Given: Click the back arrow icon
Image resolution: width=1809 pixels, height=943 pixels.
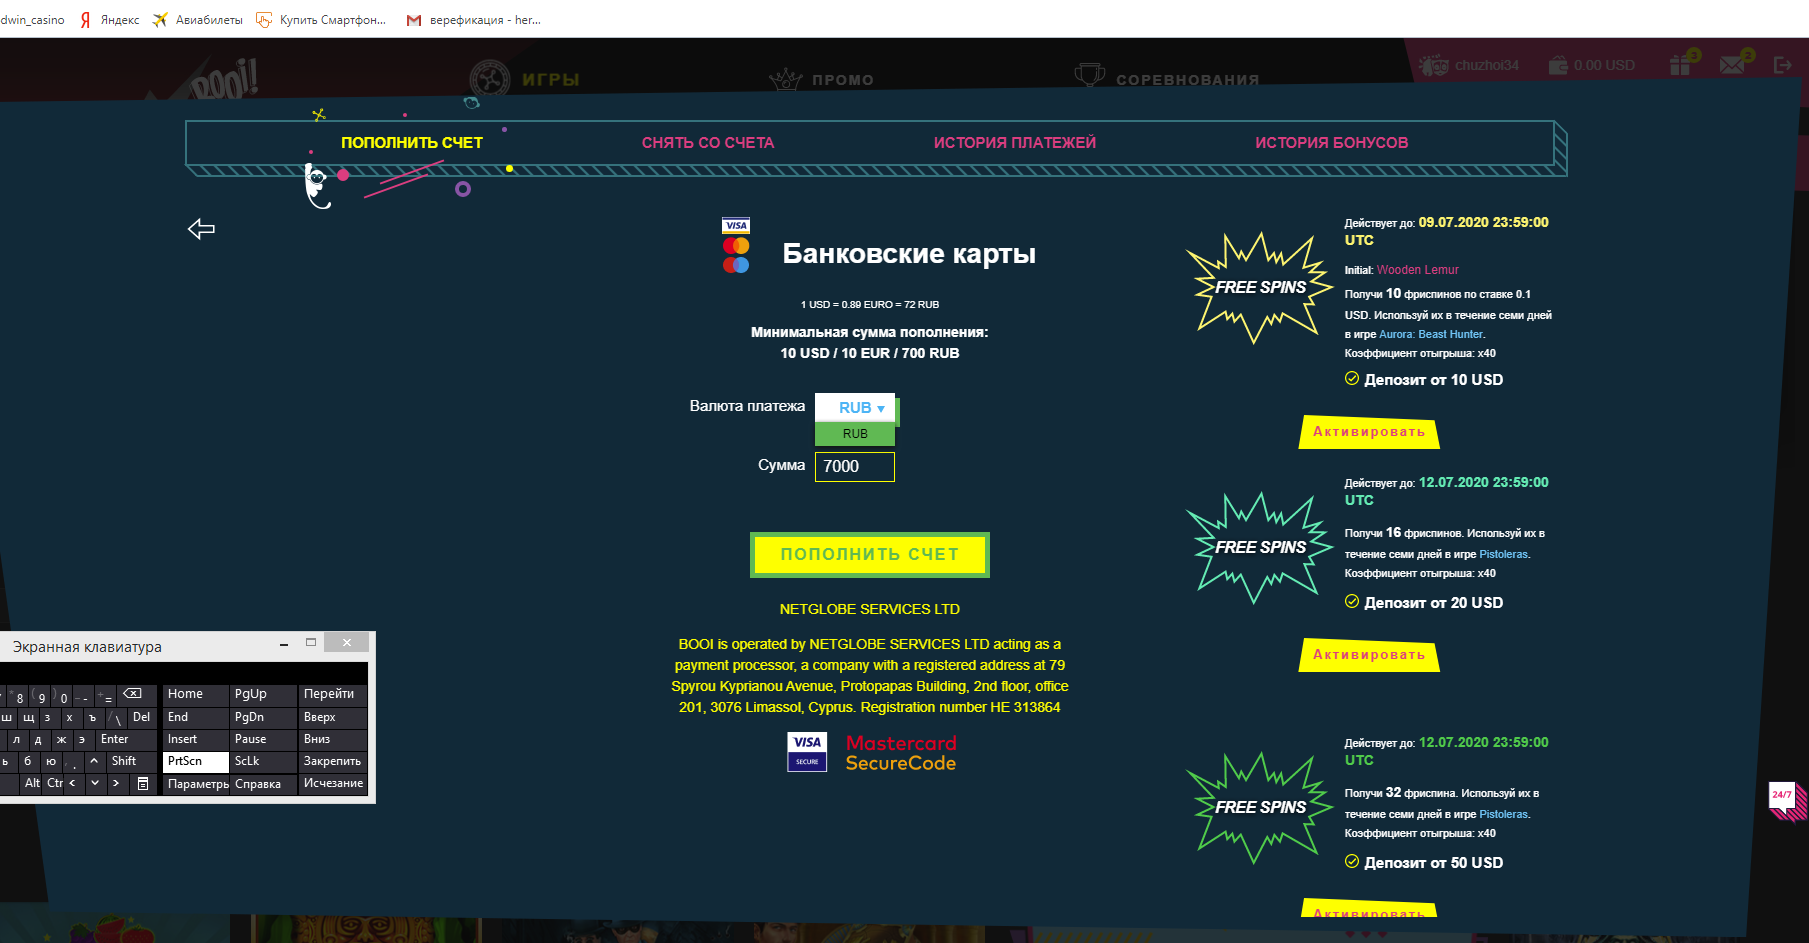Looking at the screenshot, I should (201, 229).
